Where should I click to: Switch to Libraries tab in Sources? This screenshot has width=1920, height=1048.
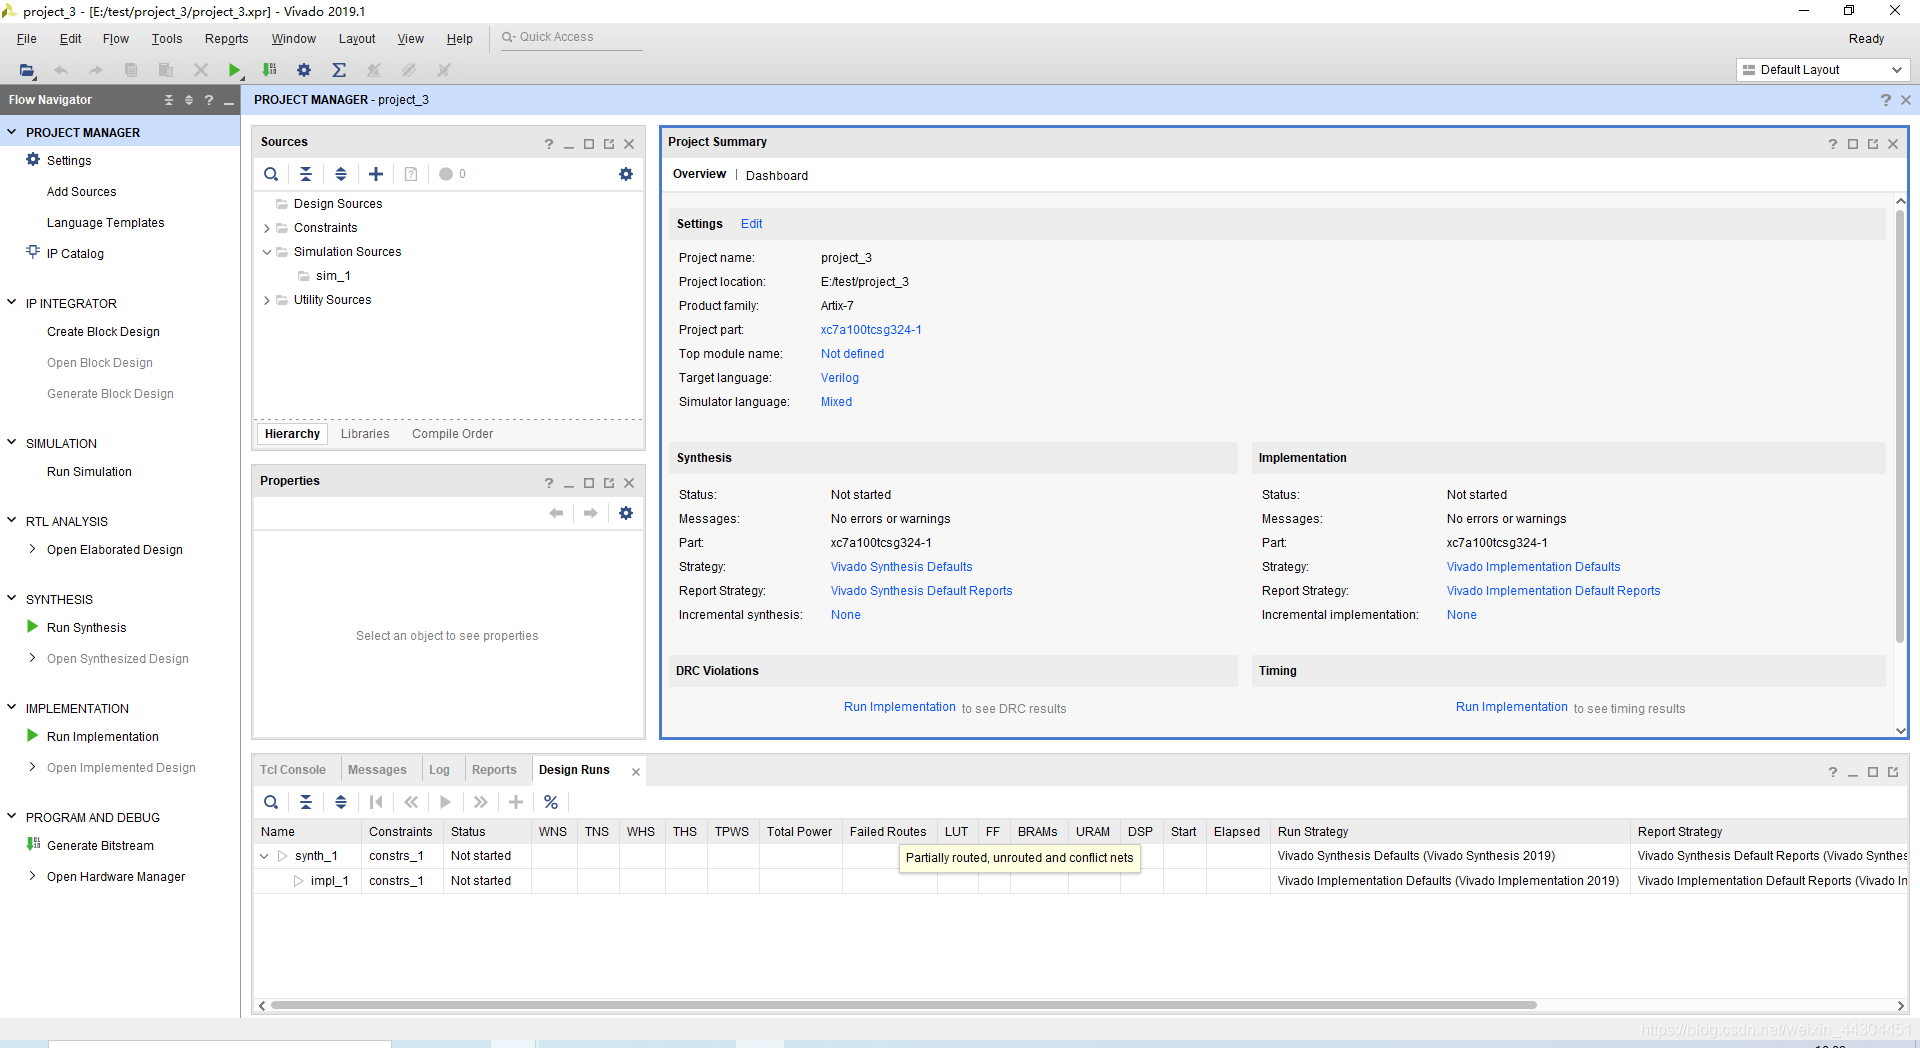(365, 434)
